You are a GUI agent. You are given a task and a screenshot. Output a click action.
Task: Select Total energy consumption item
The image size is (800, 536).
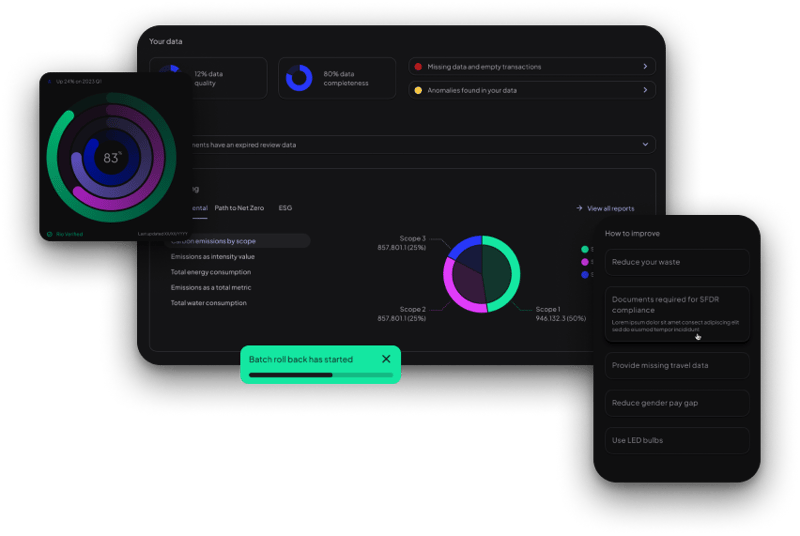211,272
